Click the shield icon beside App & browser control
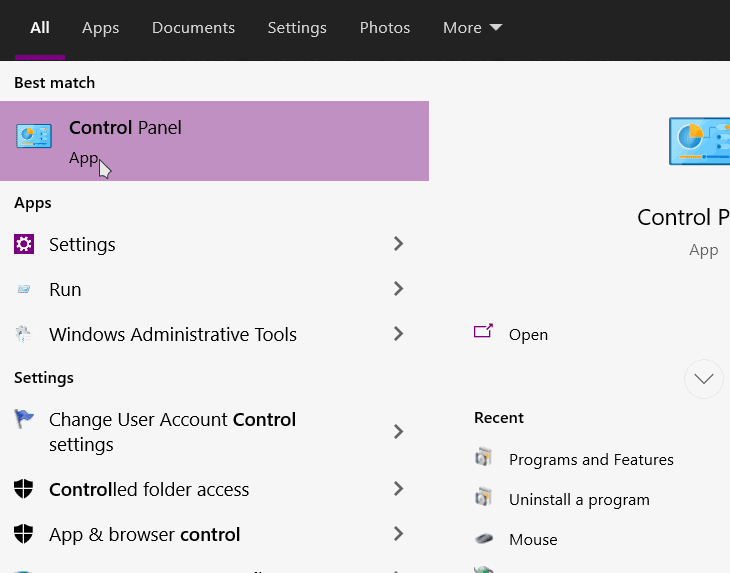The image size is (730, 573). point(24,534)
